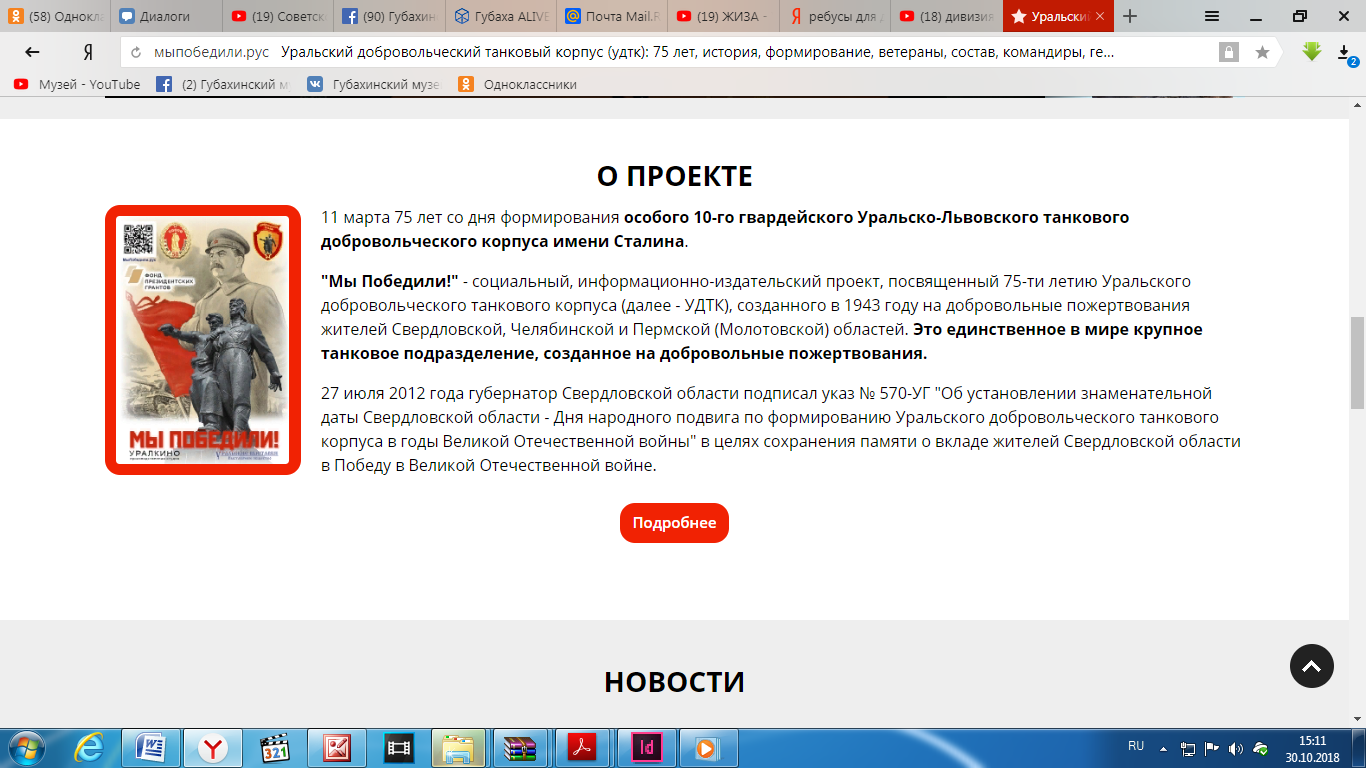Open a new tab with the plus button
The height and width of the screenshot is (768, 1366).
click(1130, 16)
